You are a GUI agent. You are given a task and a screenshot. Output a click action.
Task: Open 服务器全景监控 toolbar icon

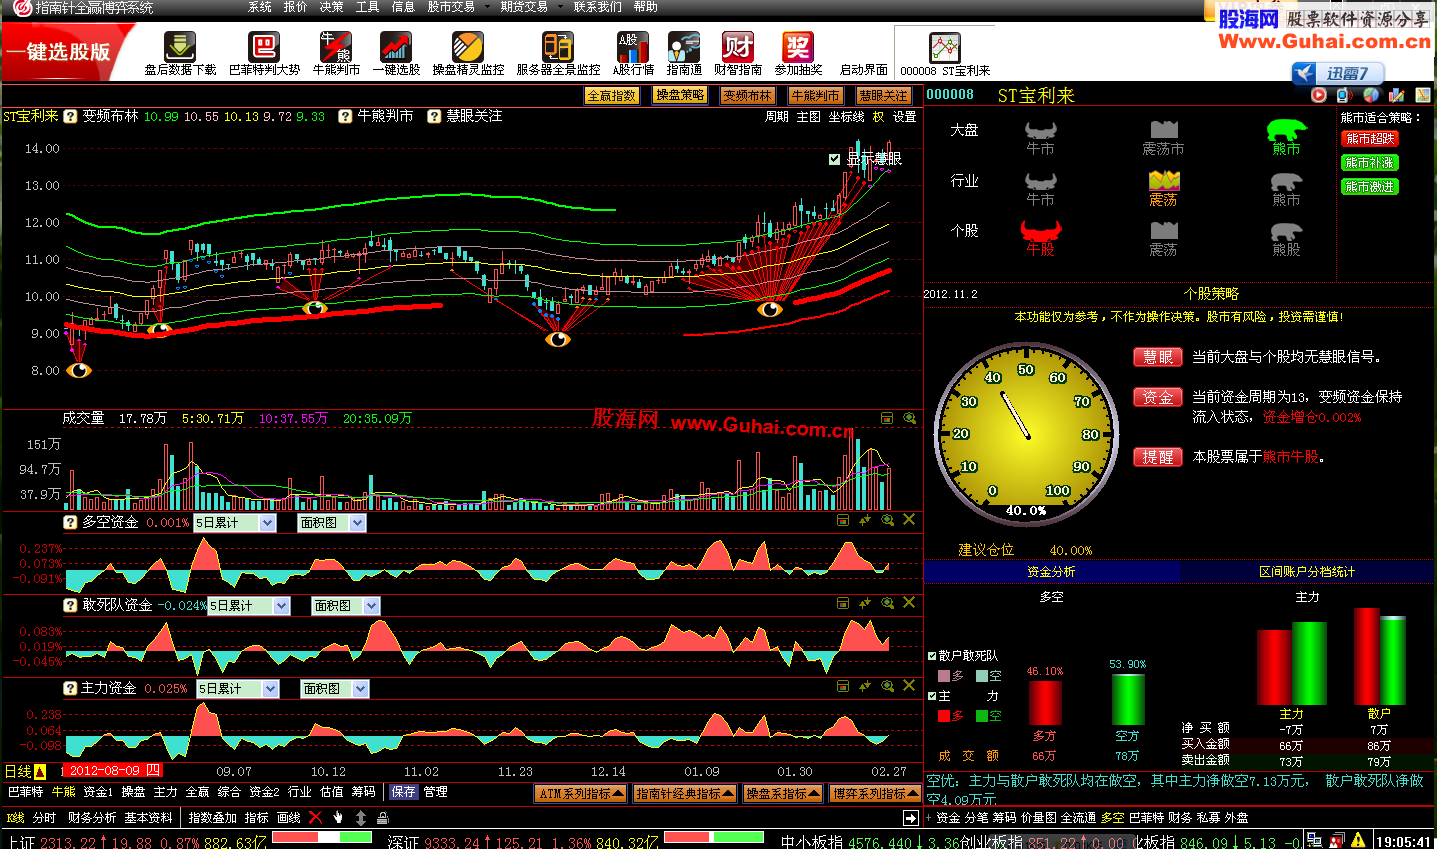tap(557, 48)
